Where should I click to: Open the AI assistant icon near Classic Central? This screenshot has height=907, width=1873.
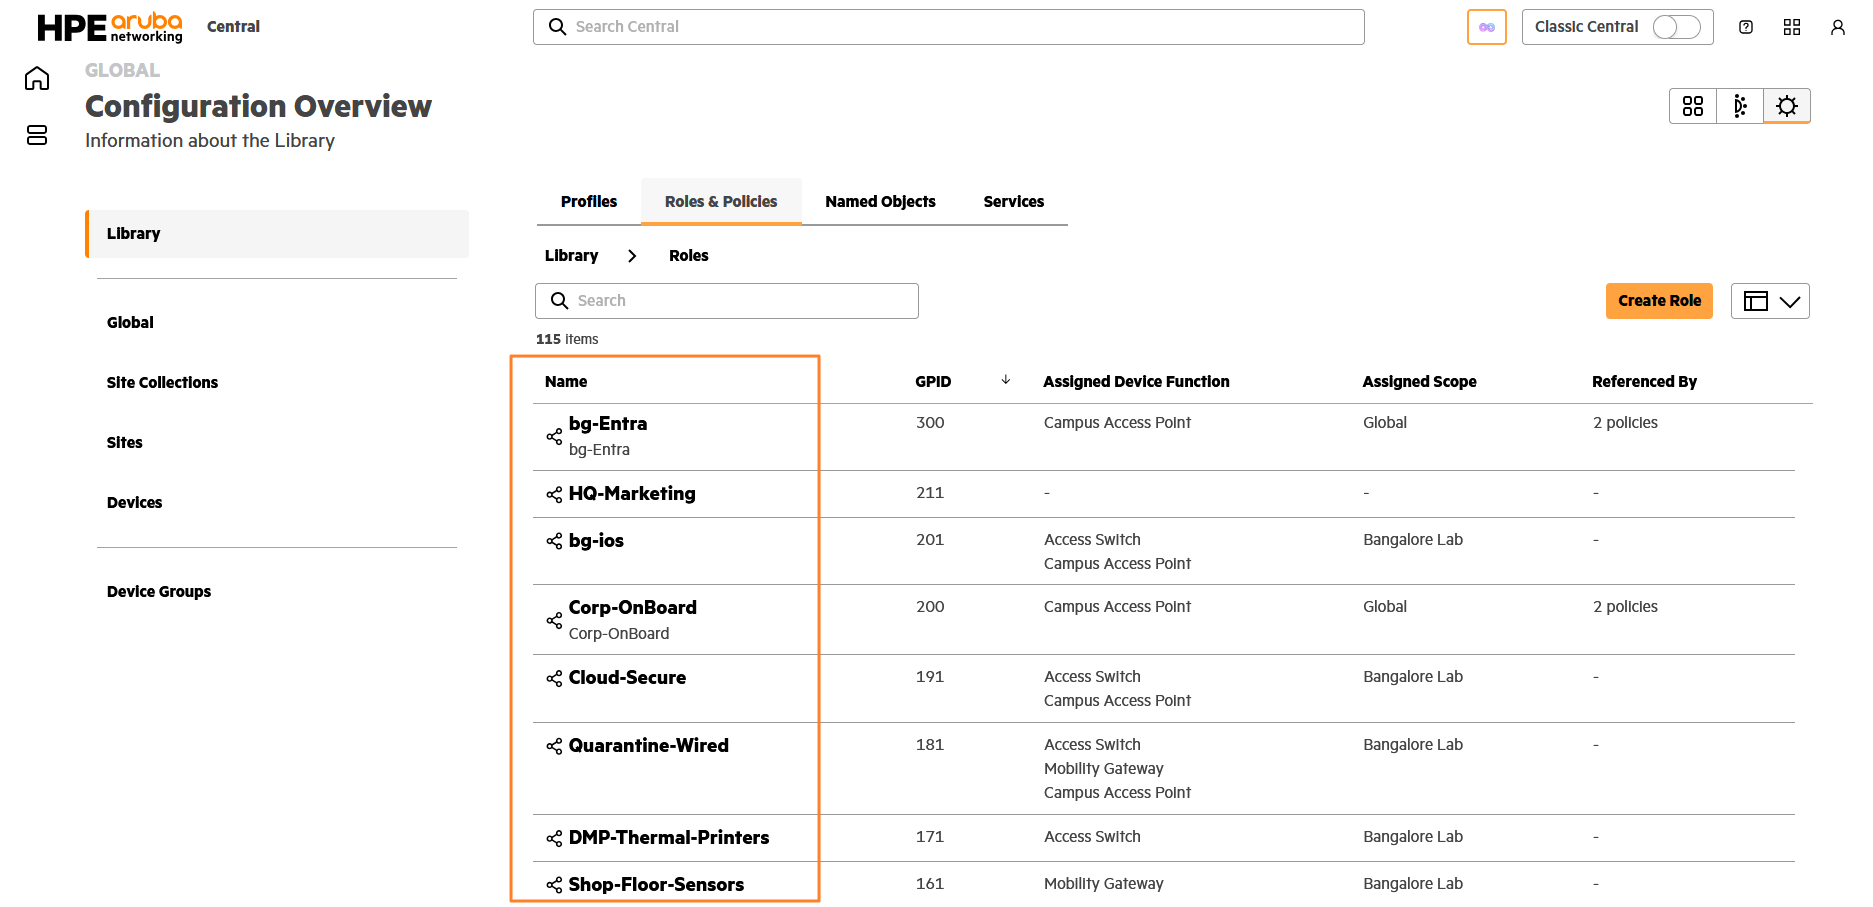[1487, 27]
